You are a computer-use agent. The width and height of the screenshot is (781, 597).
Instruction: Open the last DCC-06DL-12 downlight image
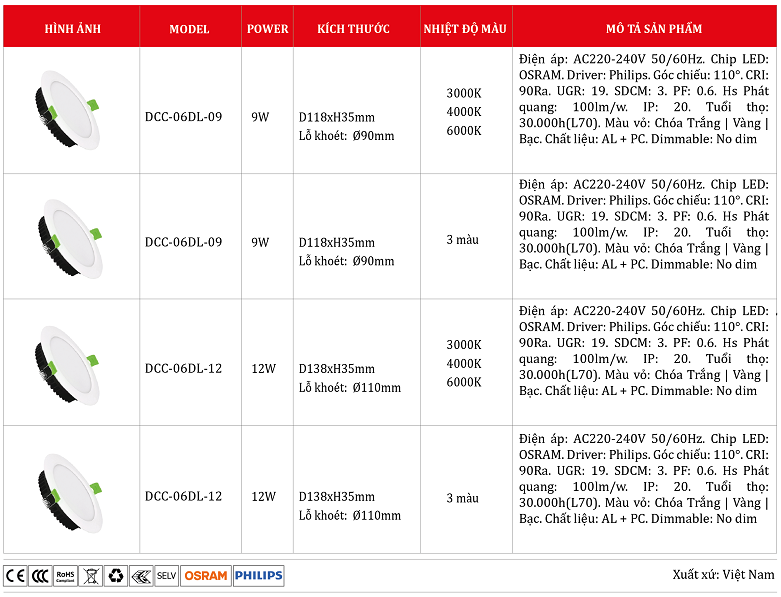[x=67, y=490]
